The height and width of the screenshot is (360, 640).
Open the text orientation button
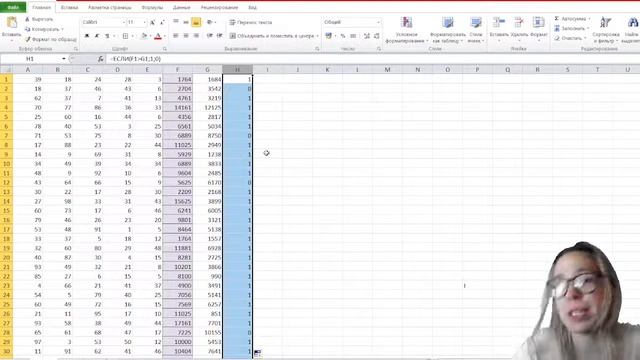click(x=209, y=22)
